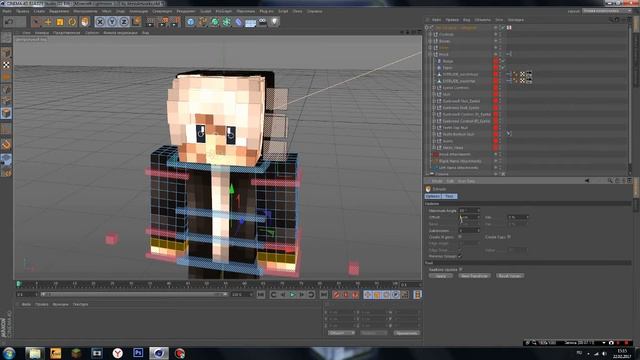Toggle Position keyframe channel icon
This screenshot has width=640, height=360.
tap(368, 294)
